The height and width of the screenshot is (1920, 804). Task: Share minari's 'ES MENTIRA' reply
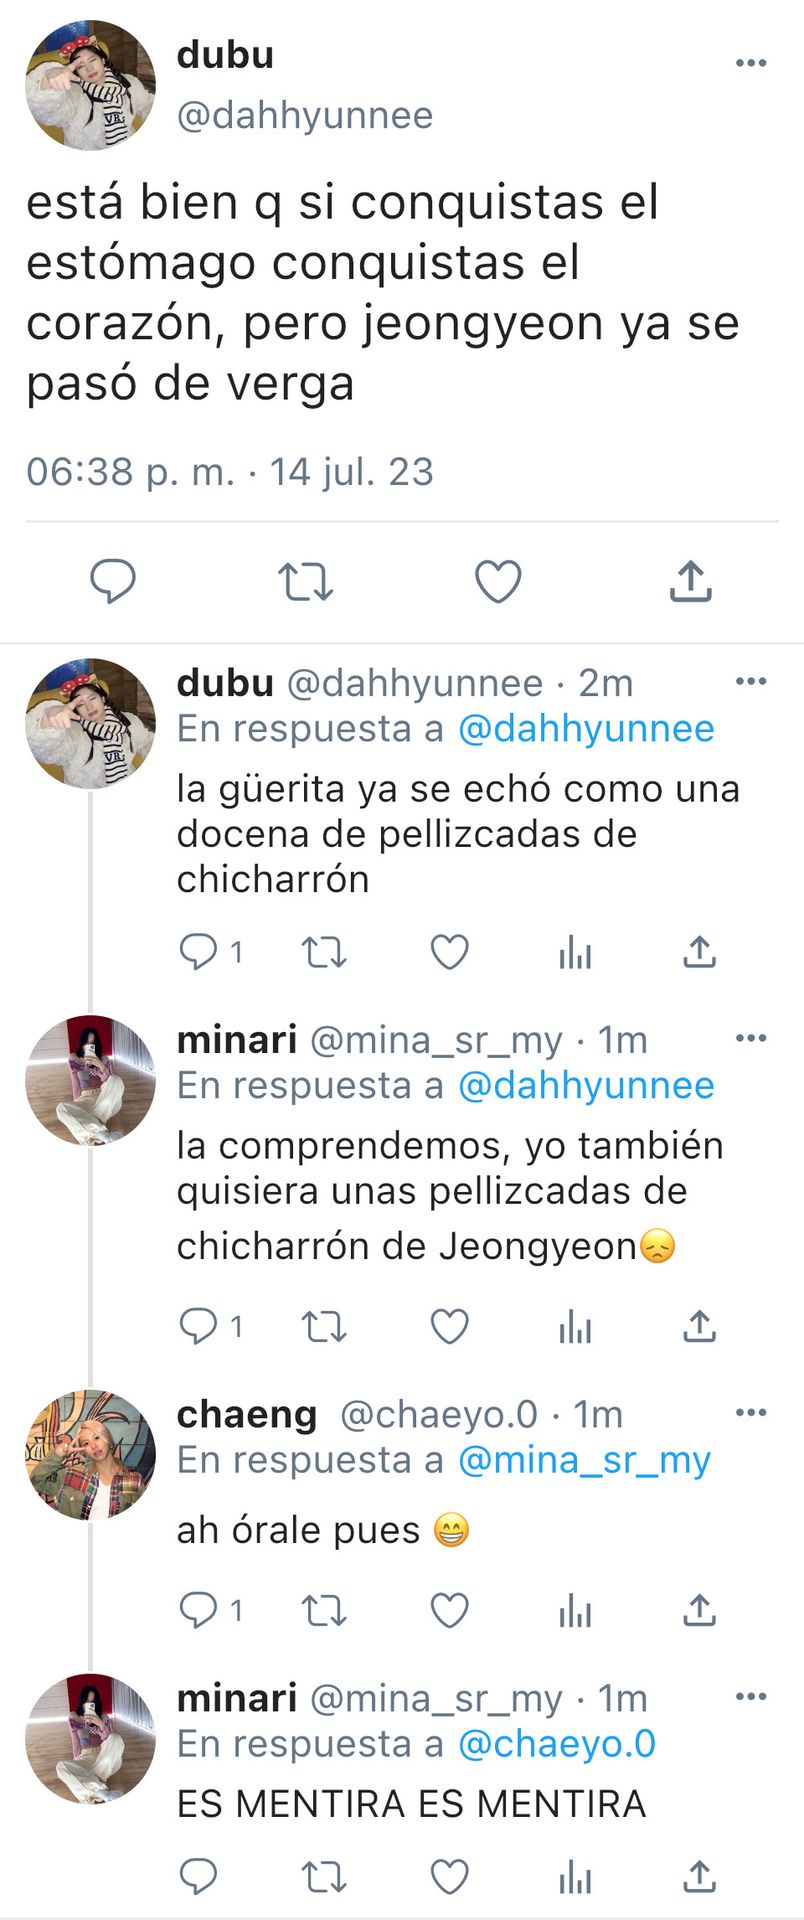(700, 1877)
